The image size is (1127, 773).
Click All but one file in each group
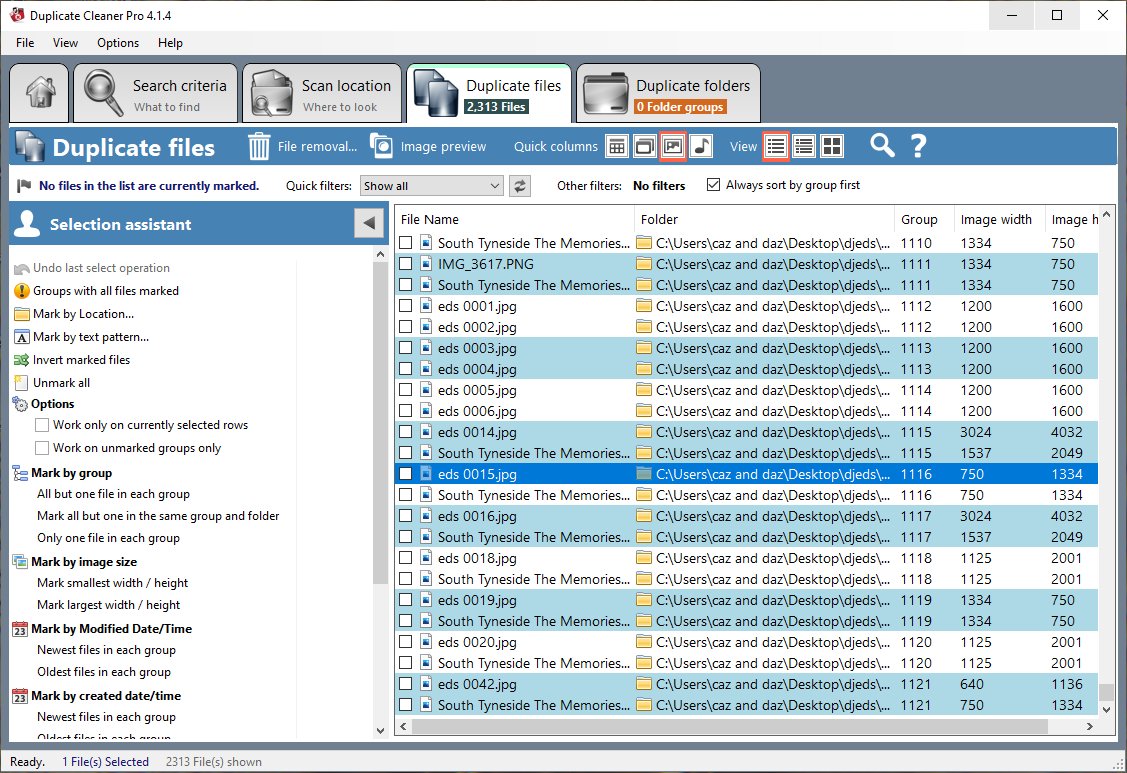click(x=113, y=494)
